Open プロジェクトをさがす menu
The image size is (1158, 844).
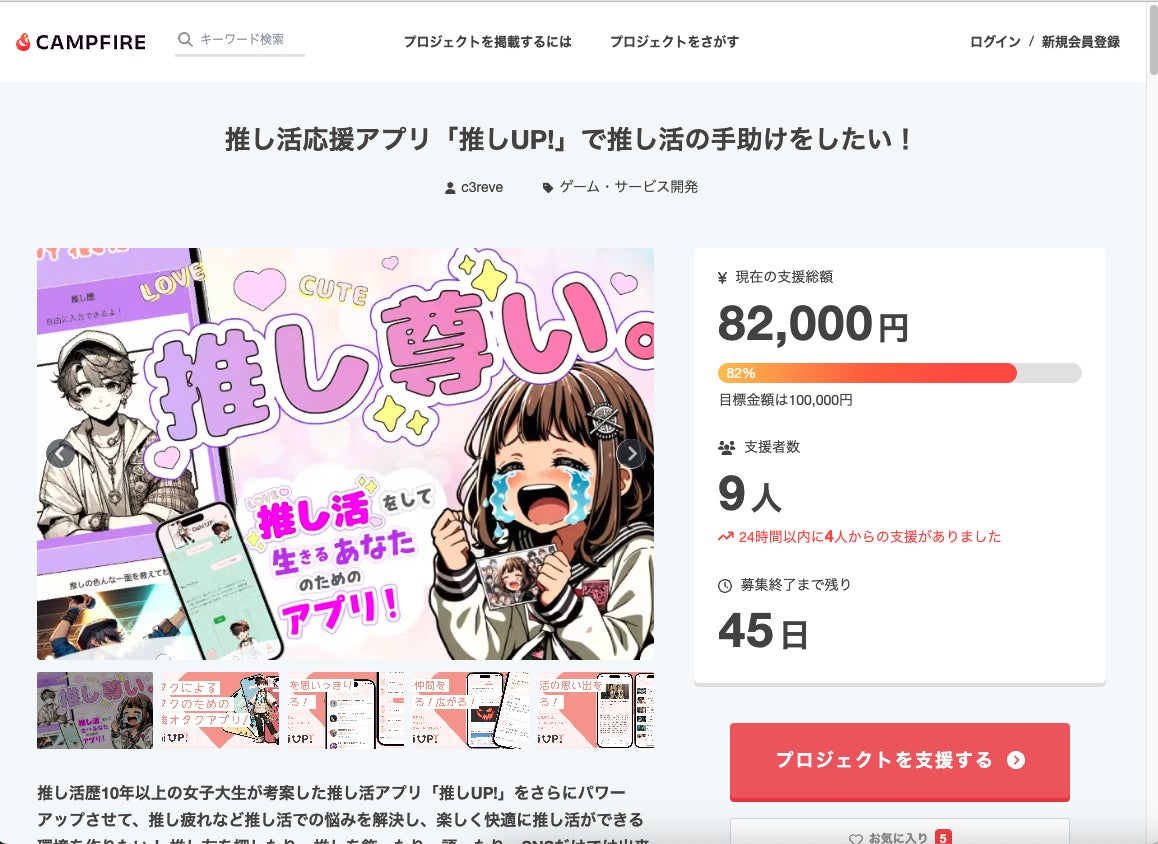tap(674, 42)
